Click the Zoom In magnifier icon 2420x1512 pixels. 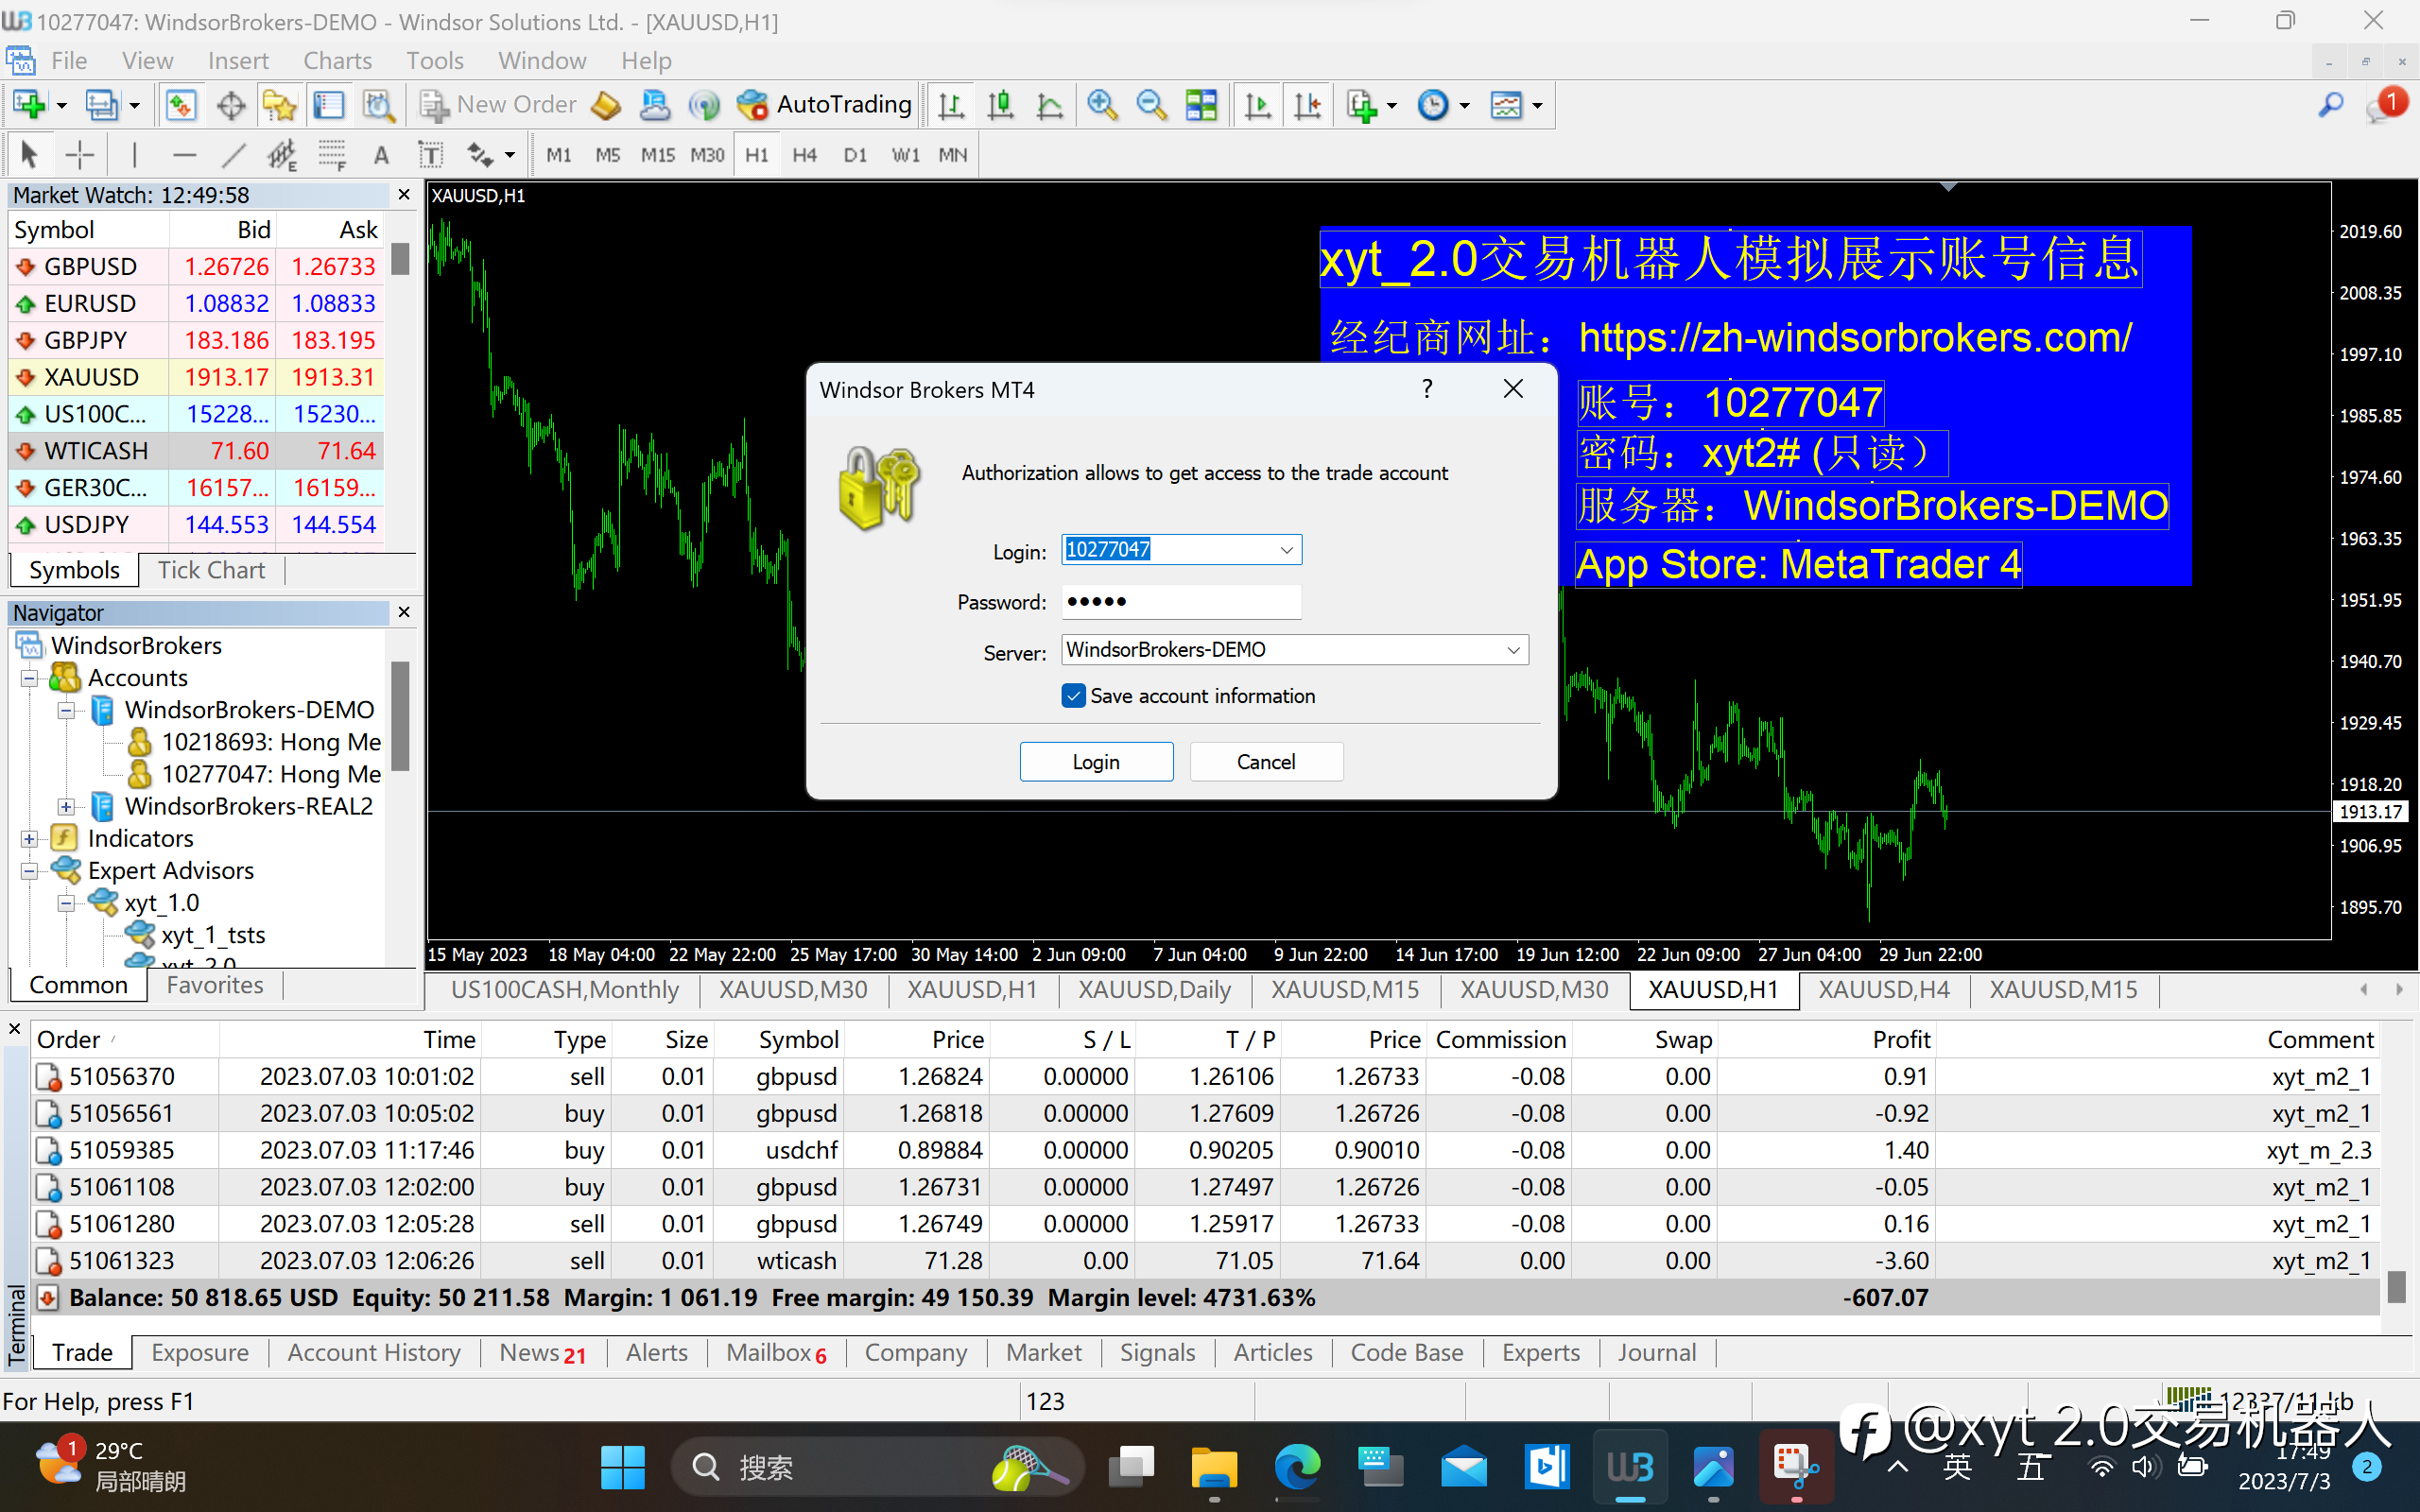(x=1102, y=105)
